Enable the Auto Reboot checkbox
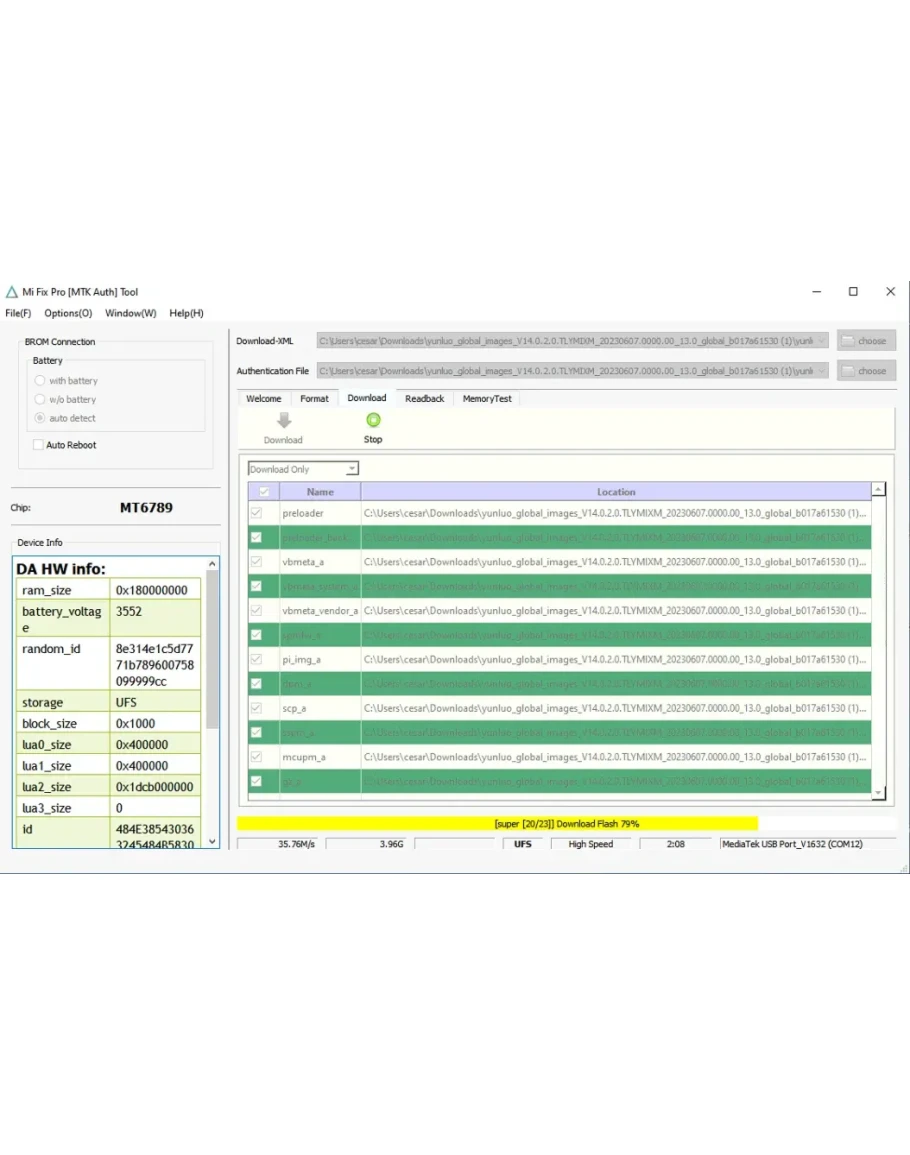Image resolution: width=910 pixels, height=1155 pixels. click(x=39, y=445)
